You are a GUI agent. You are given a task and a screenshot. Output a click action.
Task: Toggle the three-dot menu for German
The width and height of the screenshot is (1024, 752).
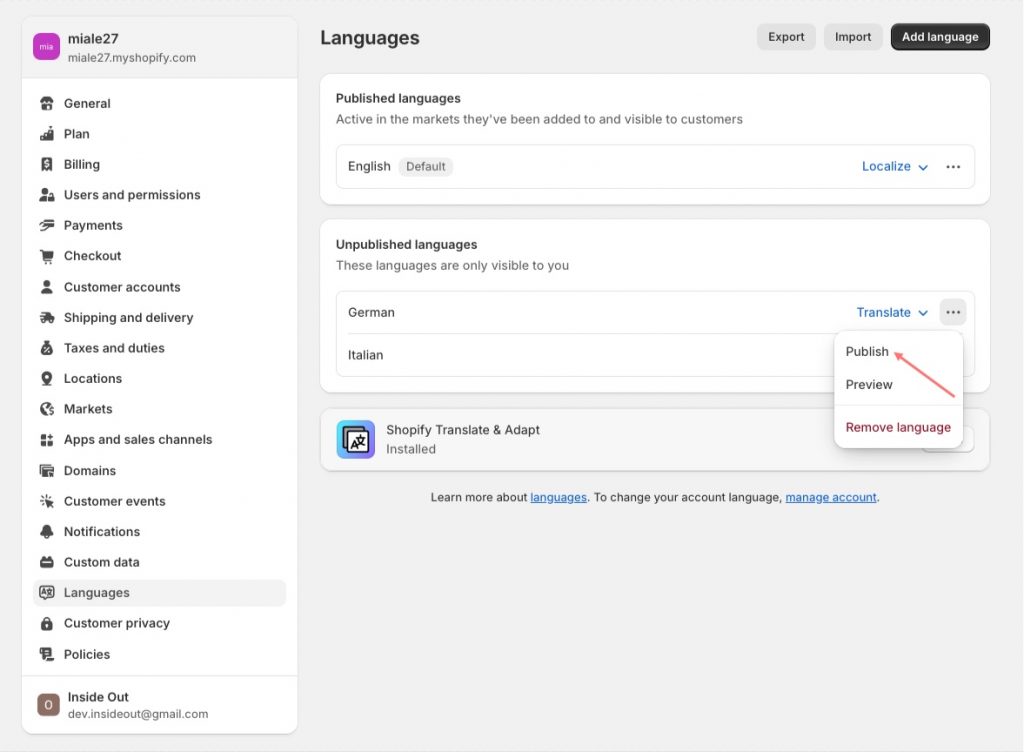tap(953, 312)
